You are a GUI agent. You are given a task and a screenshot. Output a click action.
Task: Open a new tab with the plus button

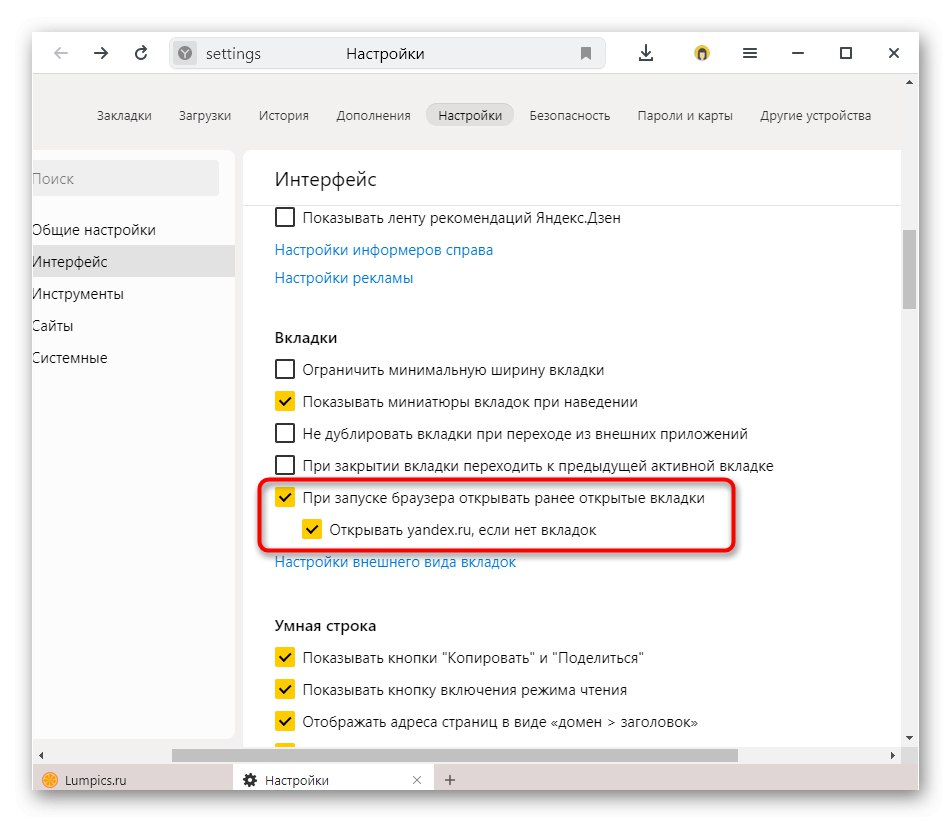[450, 779]
